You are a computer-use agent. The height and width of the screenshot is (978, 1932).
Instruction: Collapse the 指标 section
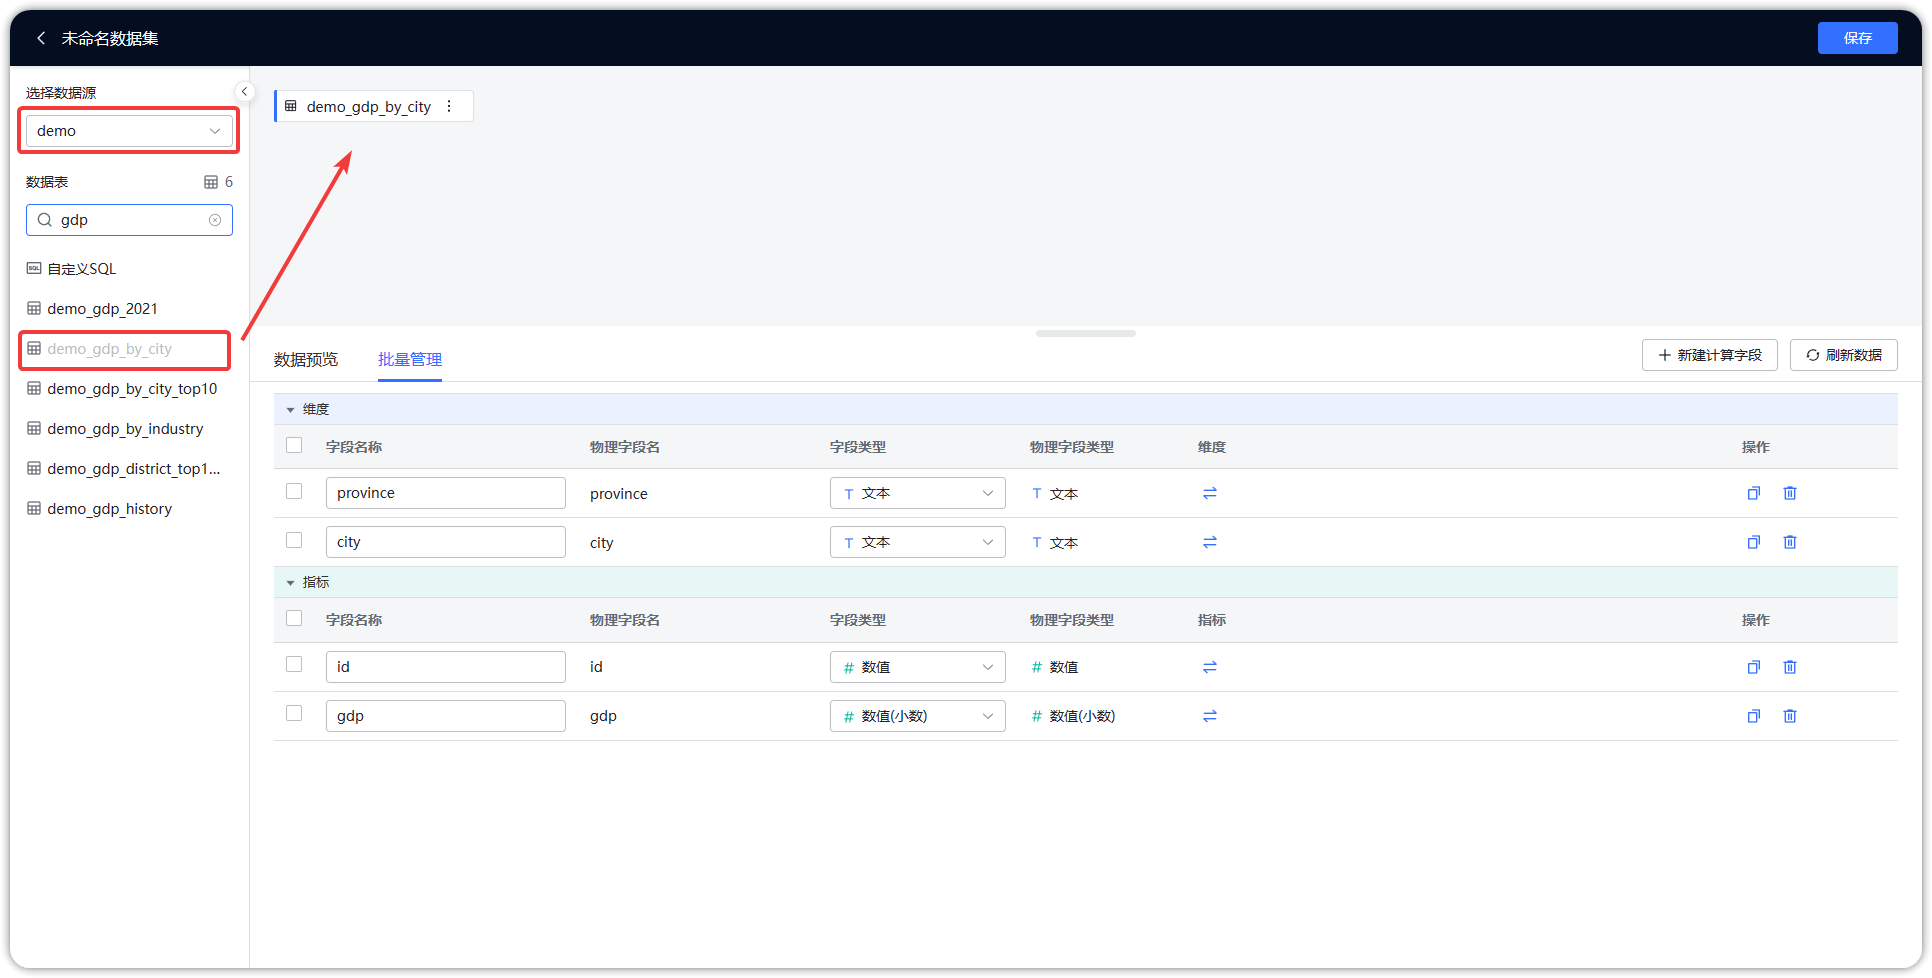pyautogui.click(x=291, y=583)
